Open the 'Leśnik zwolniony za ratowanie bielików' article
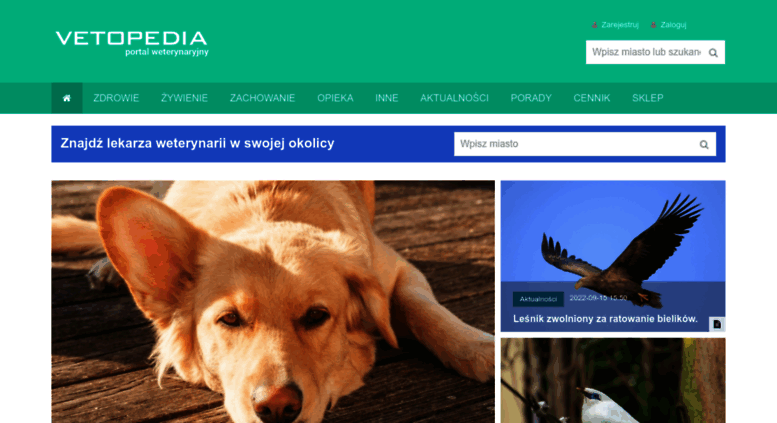777x423 pixels. (x=605, y=319)
